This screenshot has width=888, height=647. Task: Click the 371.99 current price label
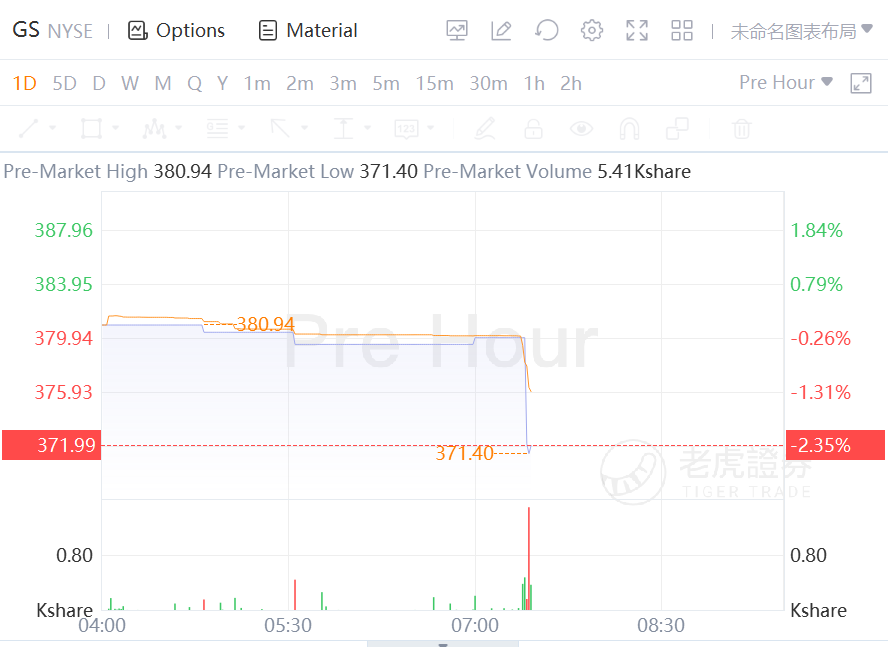(x=49, y=445)
